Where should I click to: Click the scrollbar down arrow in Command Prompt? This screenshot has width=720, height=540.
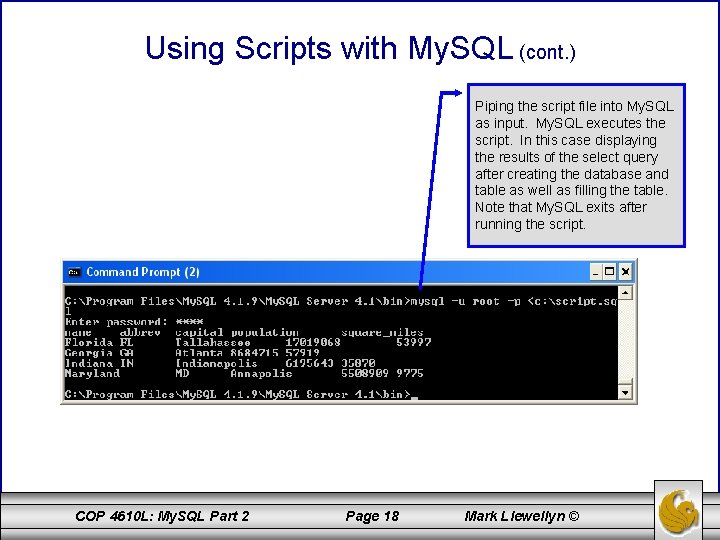[625, 393]
